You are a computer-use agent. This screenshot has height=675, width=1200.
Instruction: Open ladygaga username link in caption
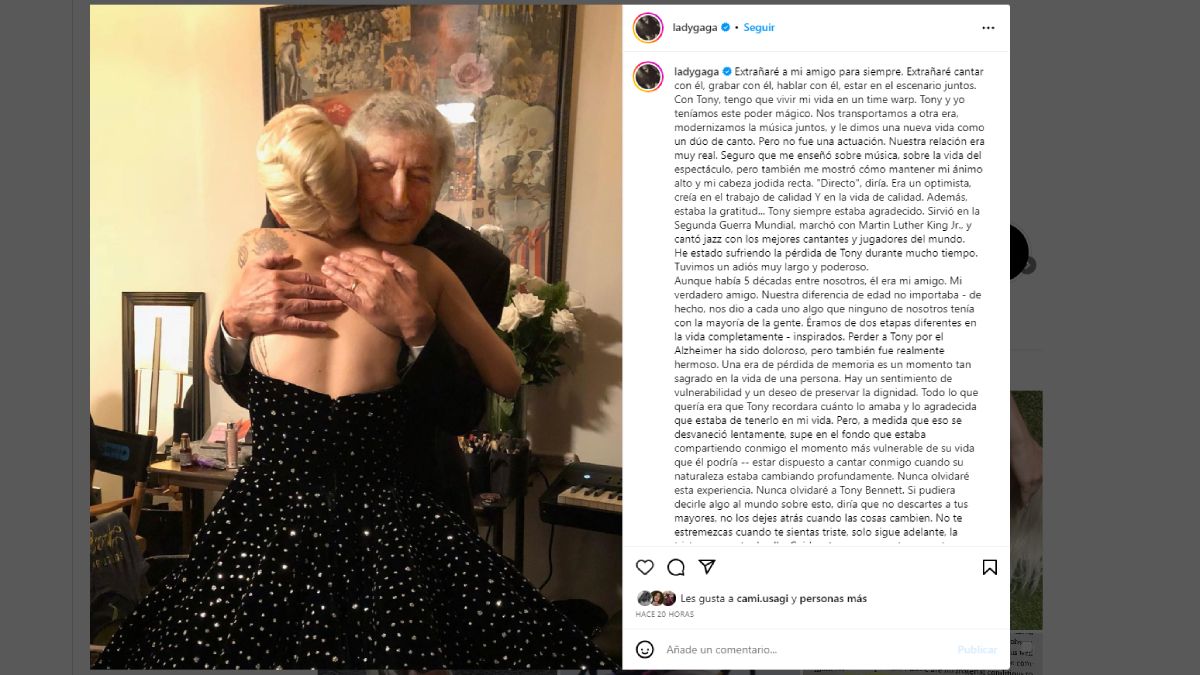click(x=697, y=72)
